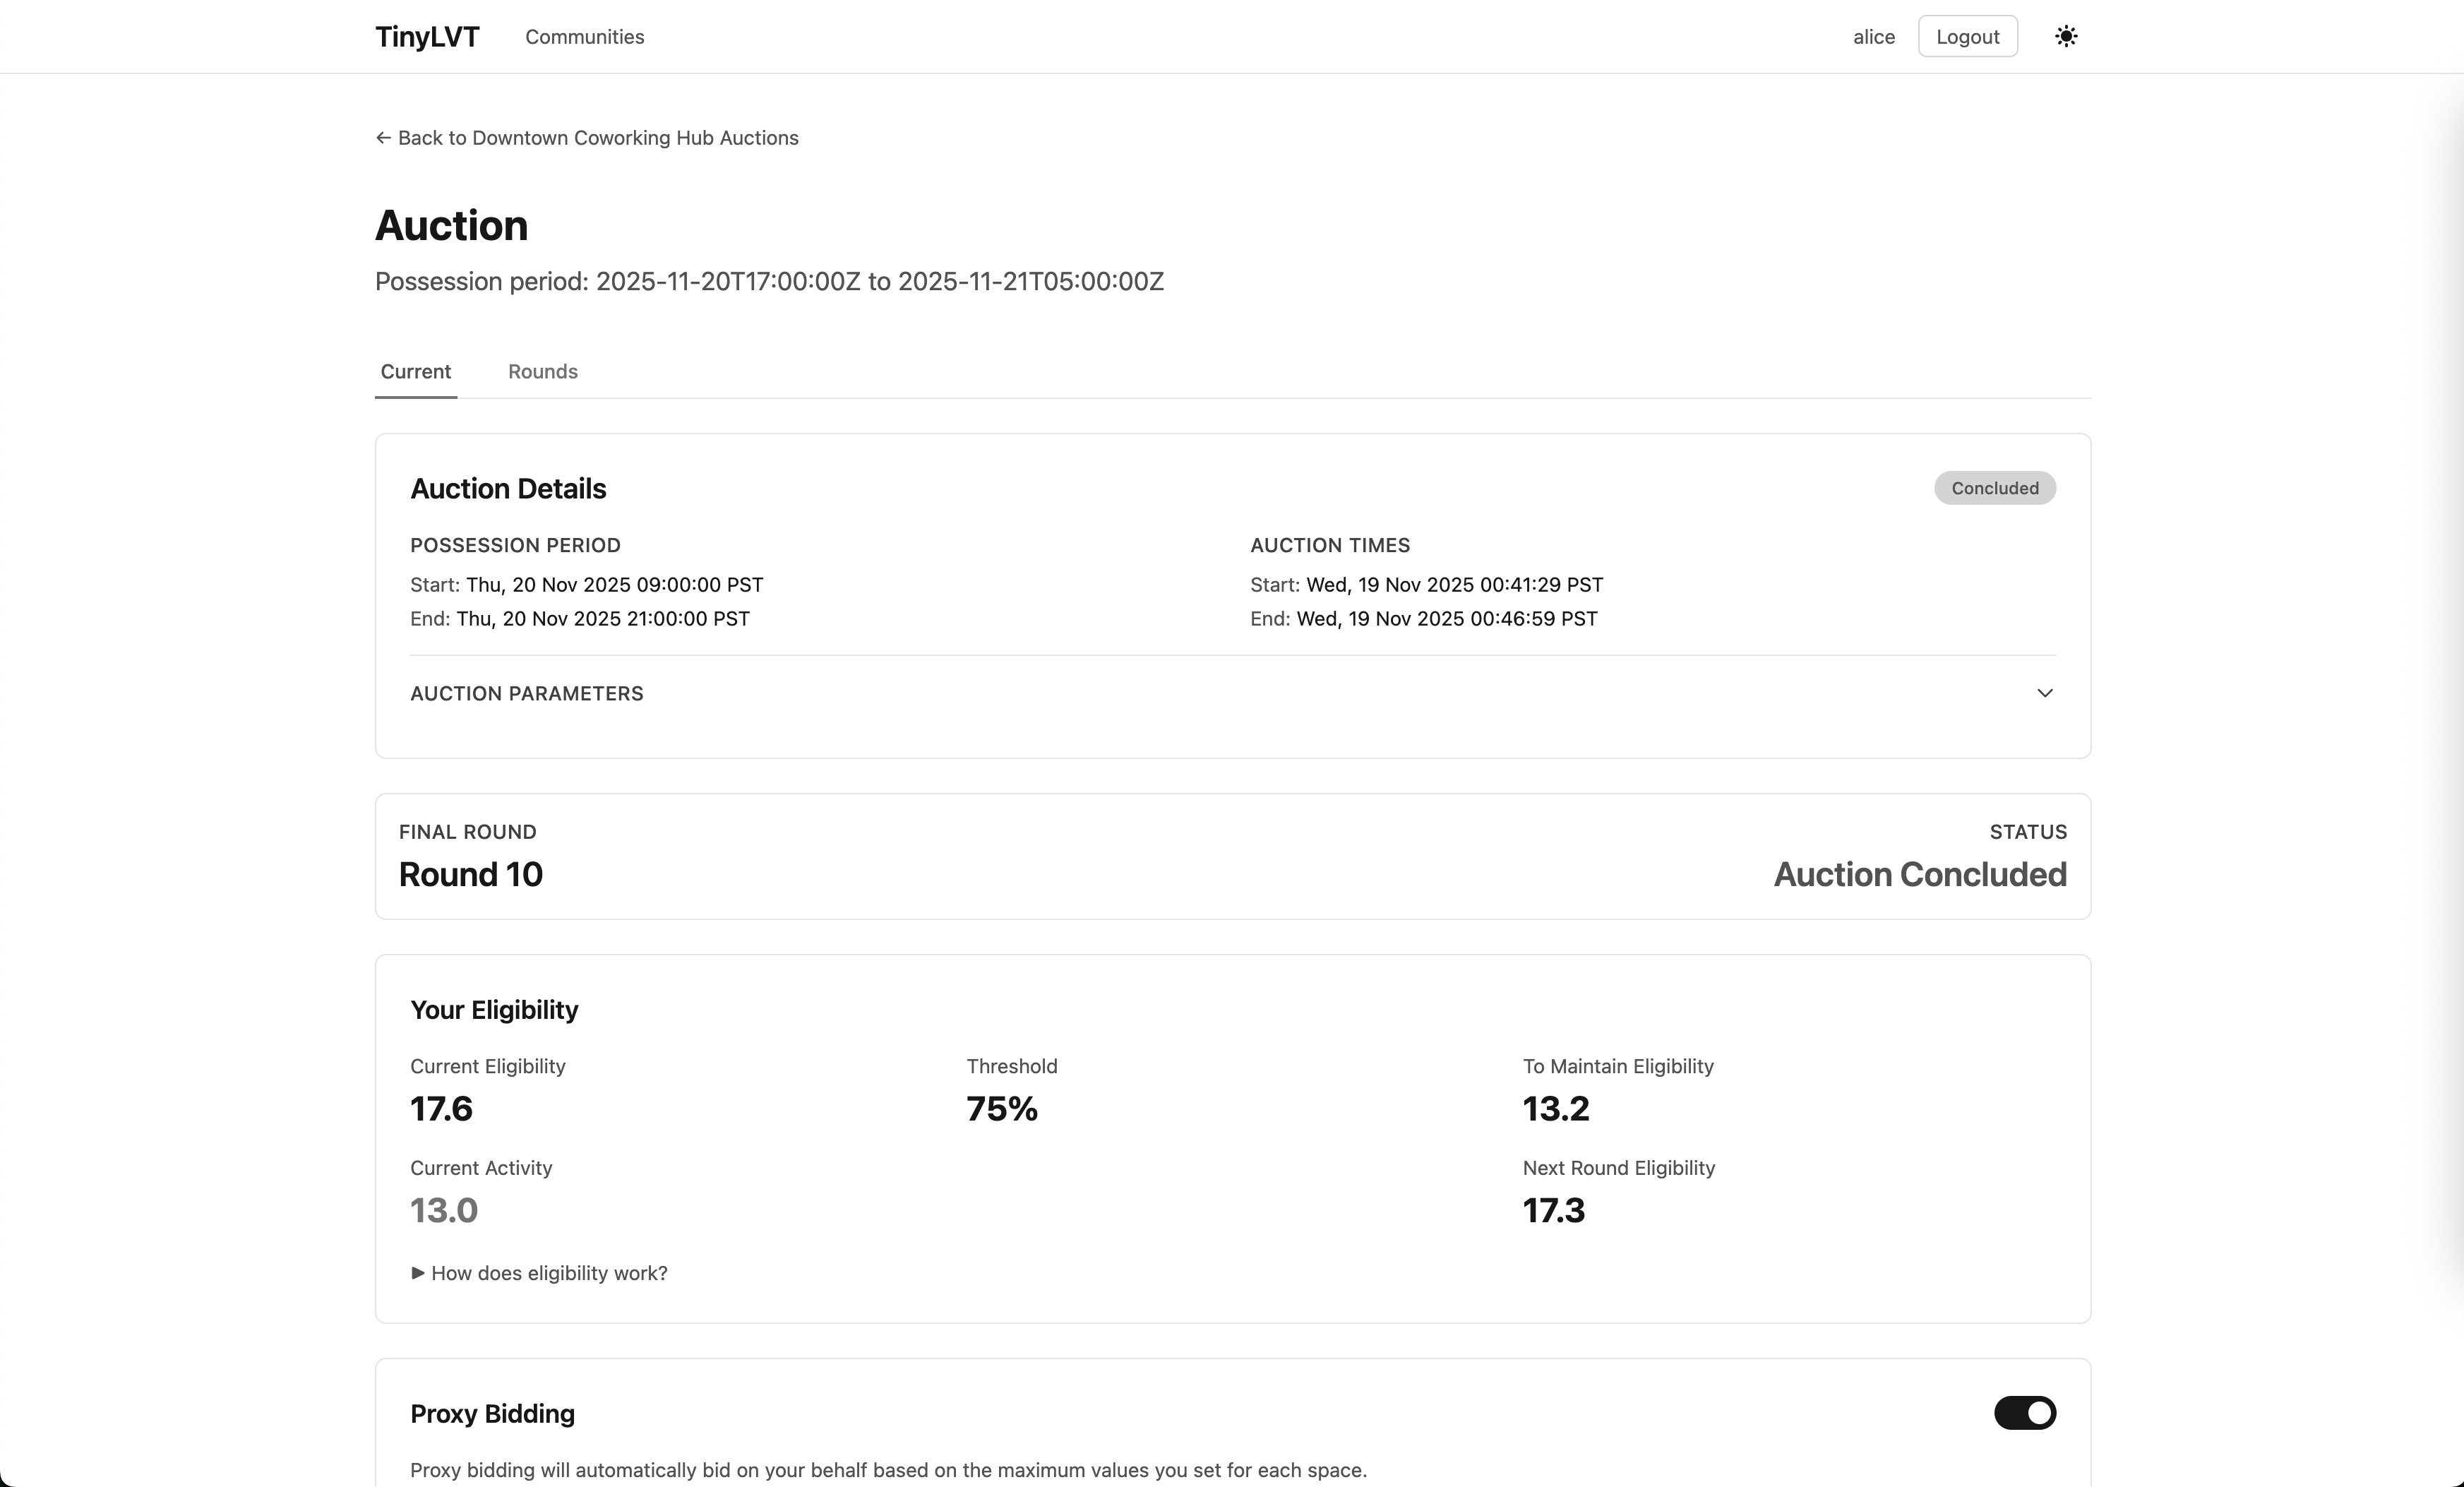
Task: Switch to the Rounds tab
Action: tap(542, 372)
